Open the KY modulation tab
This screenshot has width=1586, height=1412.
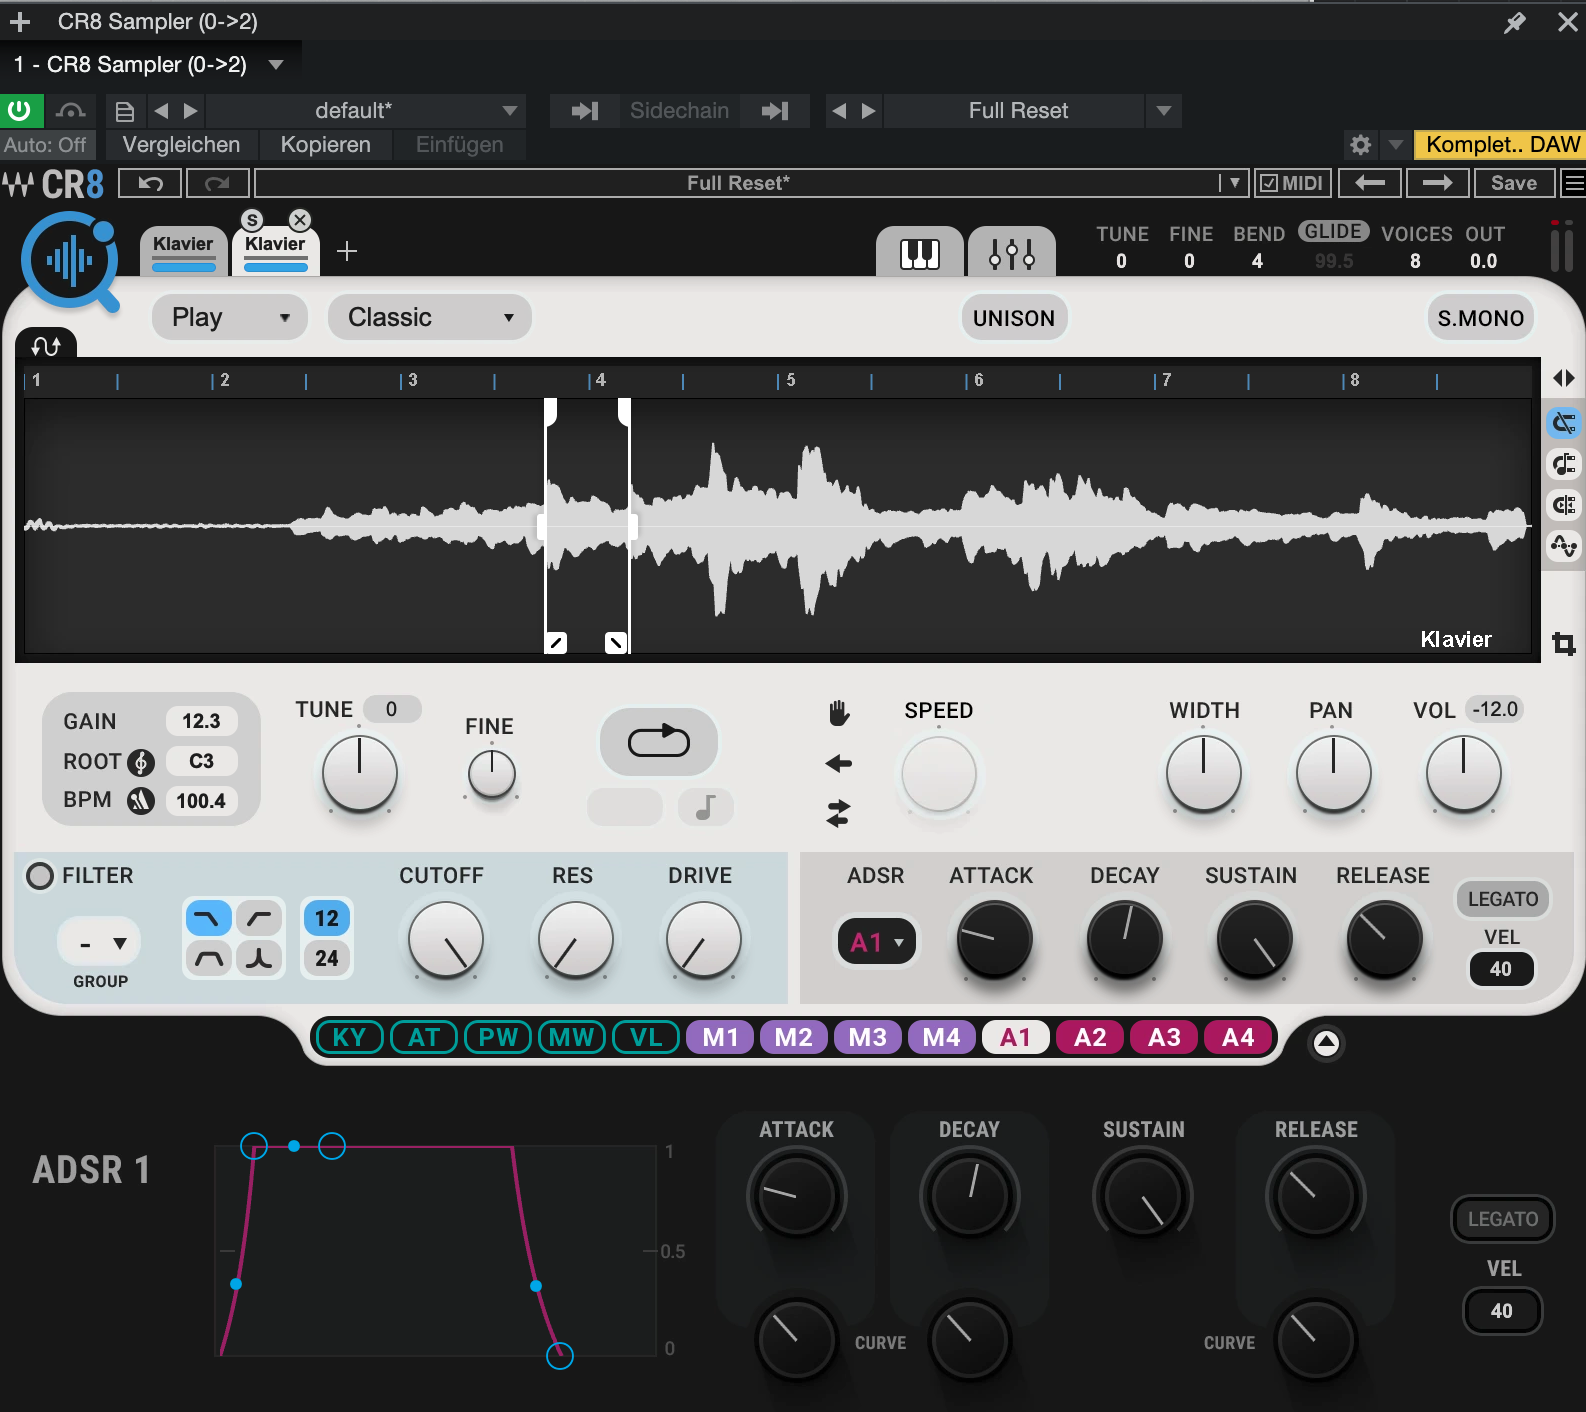pyautogui.click(x=349, y=1037)
